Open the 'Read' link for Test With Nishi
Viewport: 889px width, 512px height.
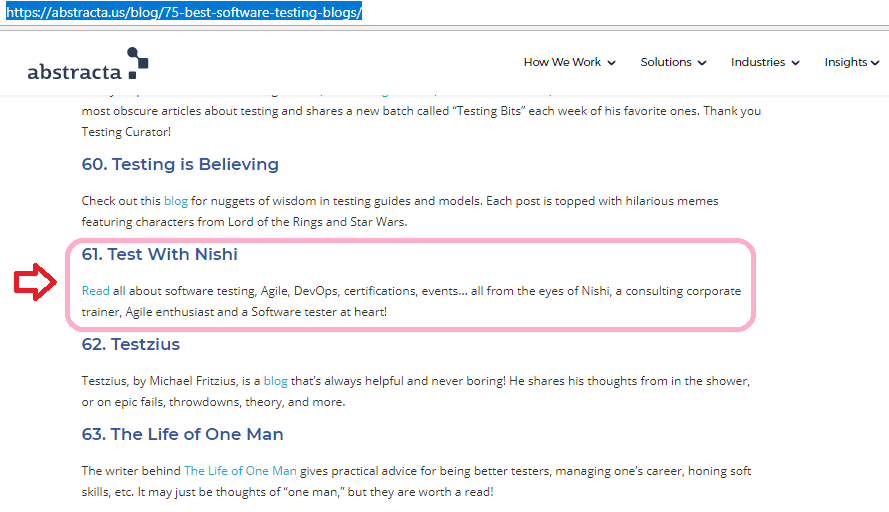point(95,291)
